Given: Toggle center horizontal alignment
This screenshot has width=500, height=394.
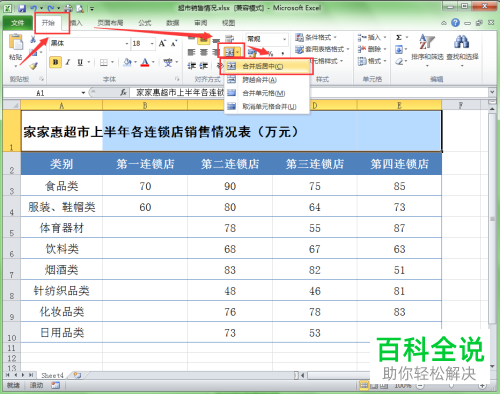Looking at the screenshot, I should [x=204, y=52].
